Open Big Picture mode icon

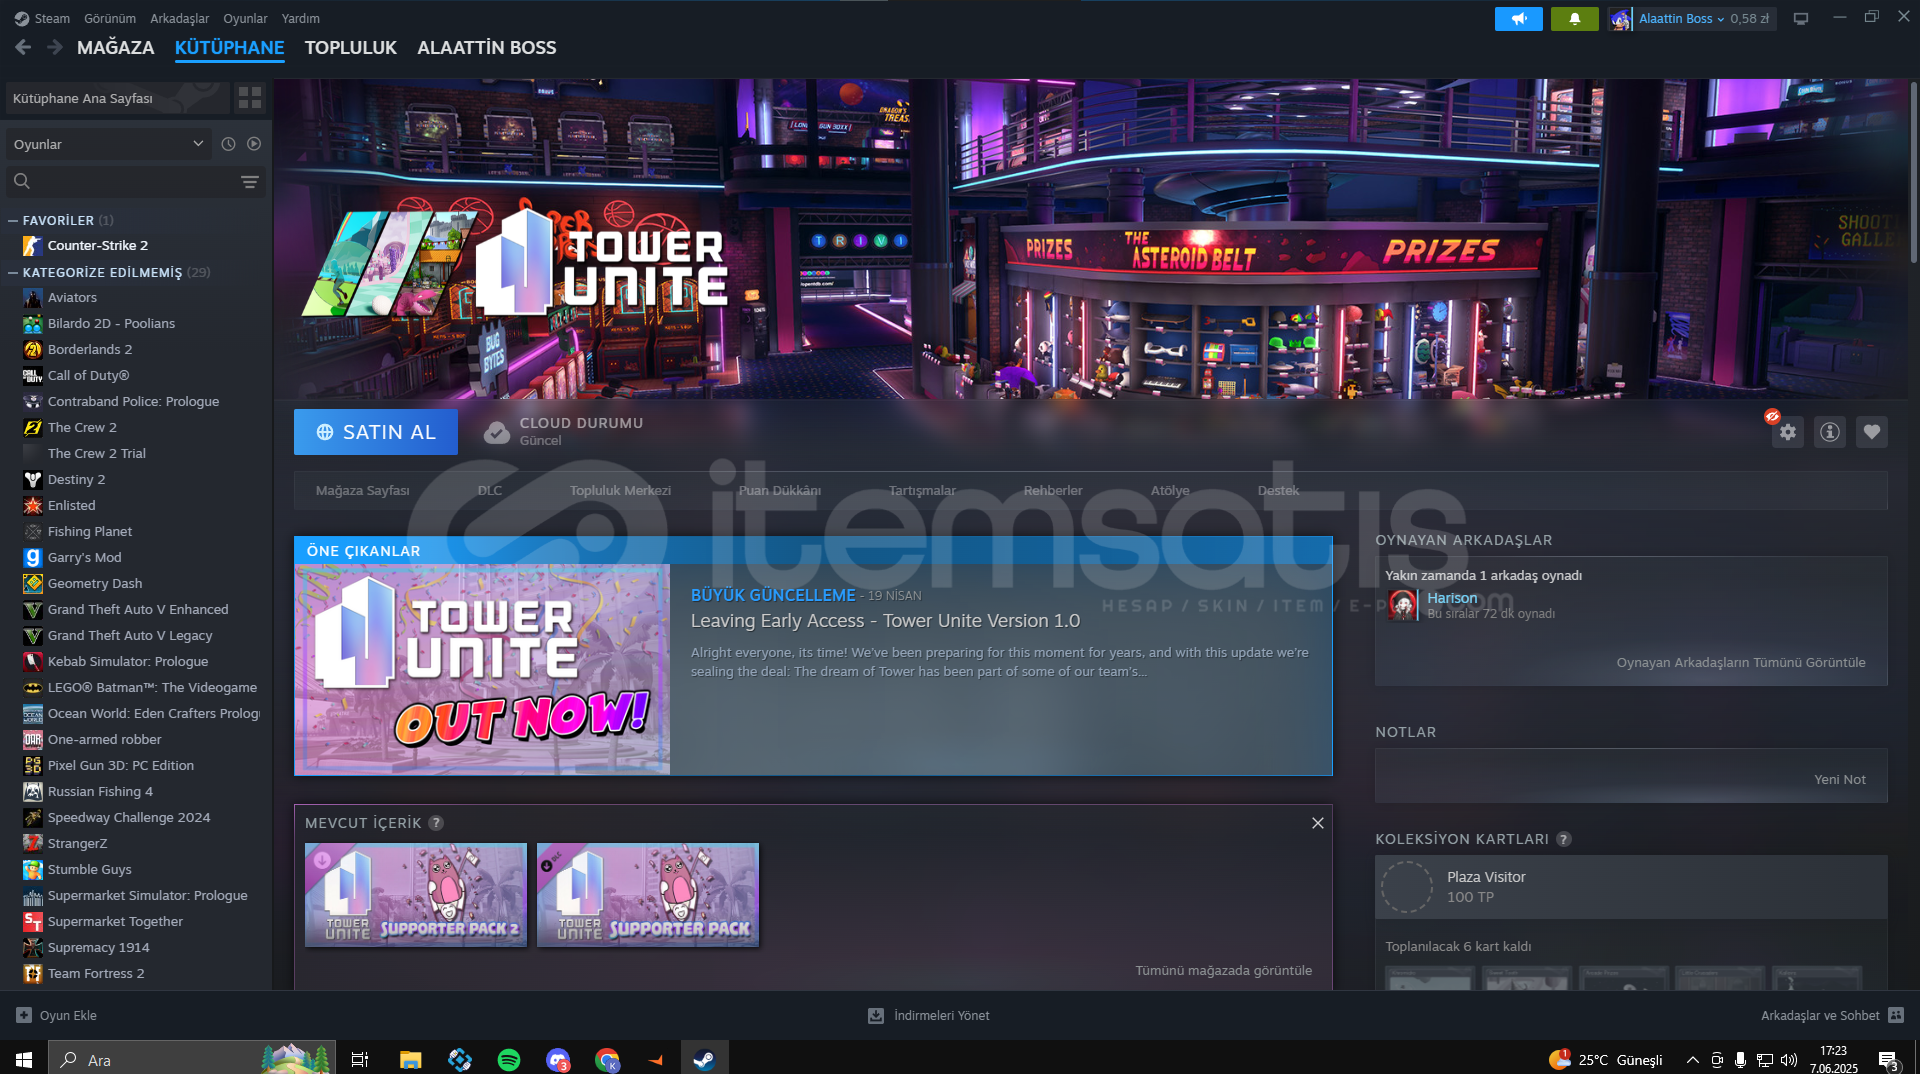tap(1800, 19)
